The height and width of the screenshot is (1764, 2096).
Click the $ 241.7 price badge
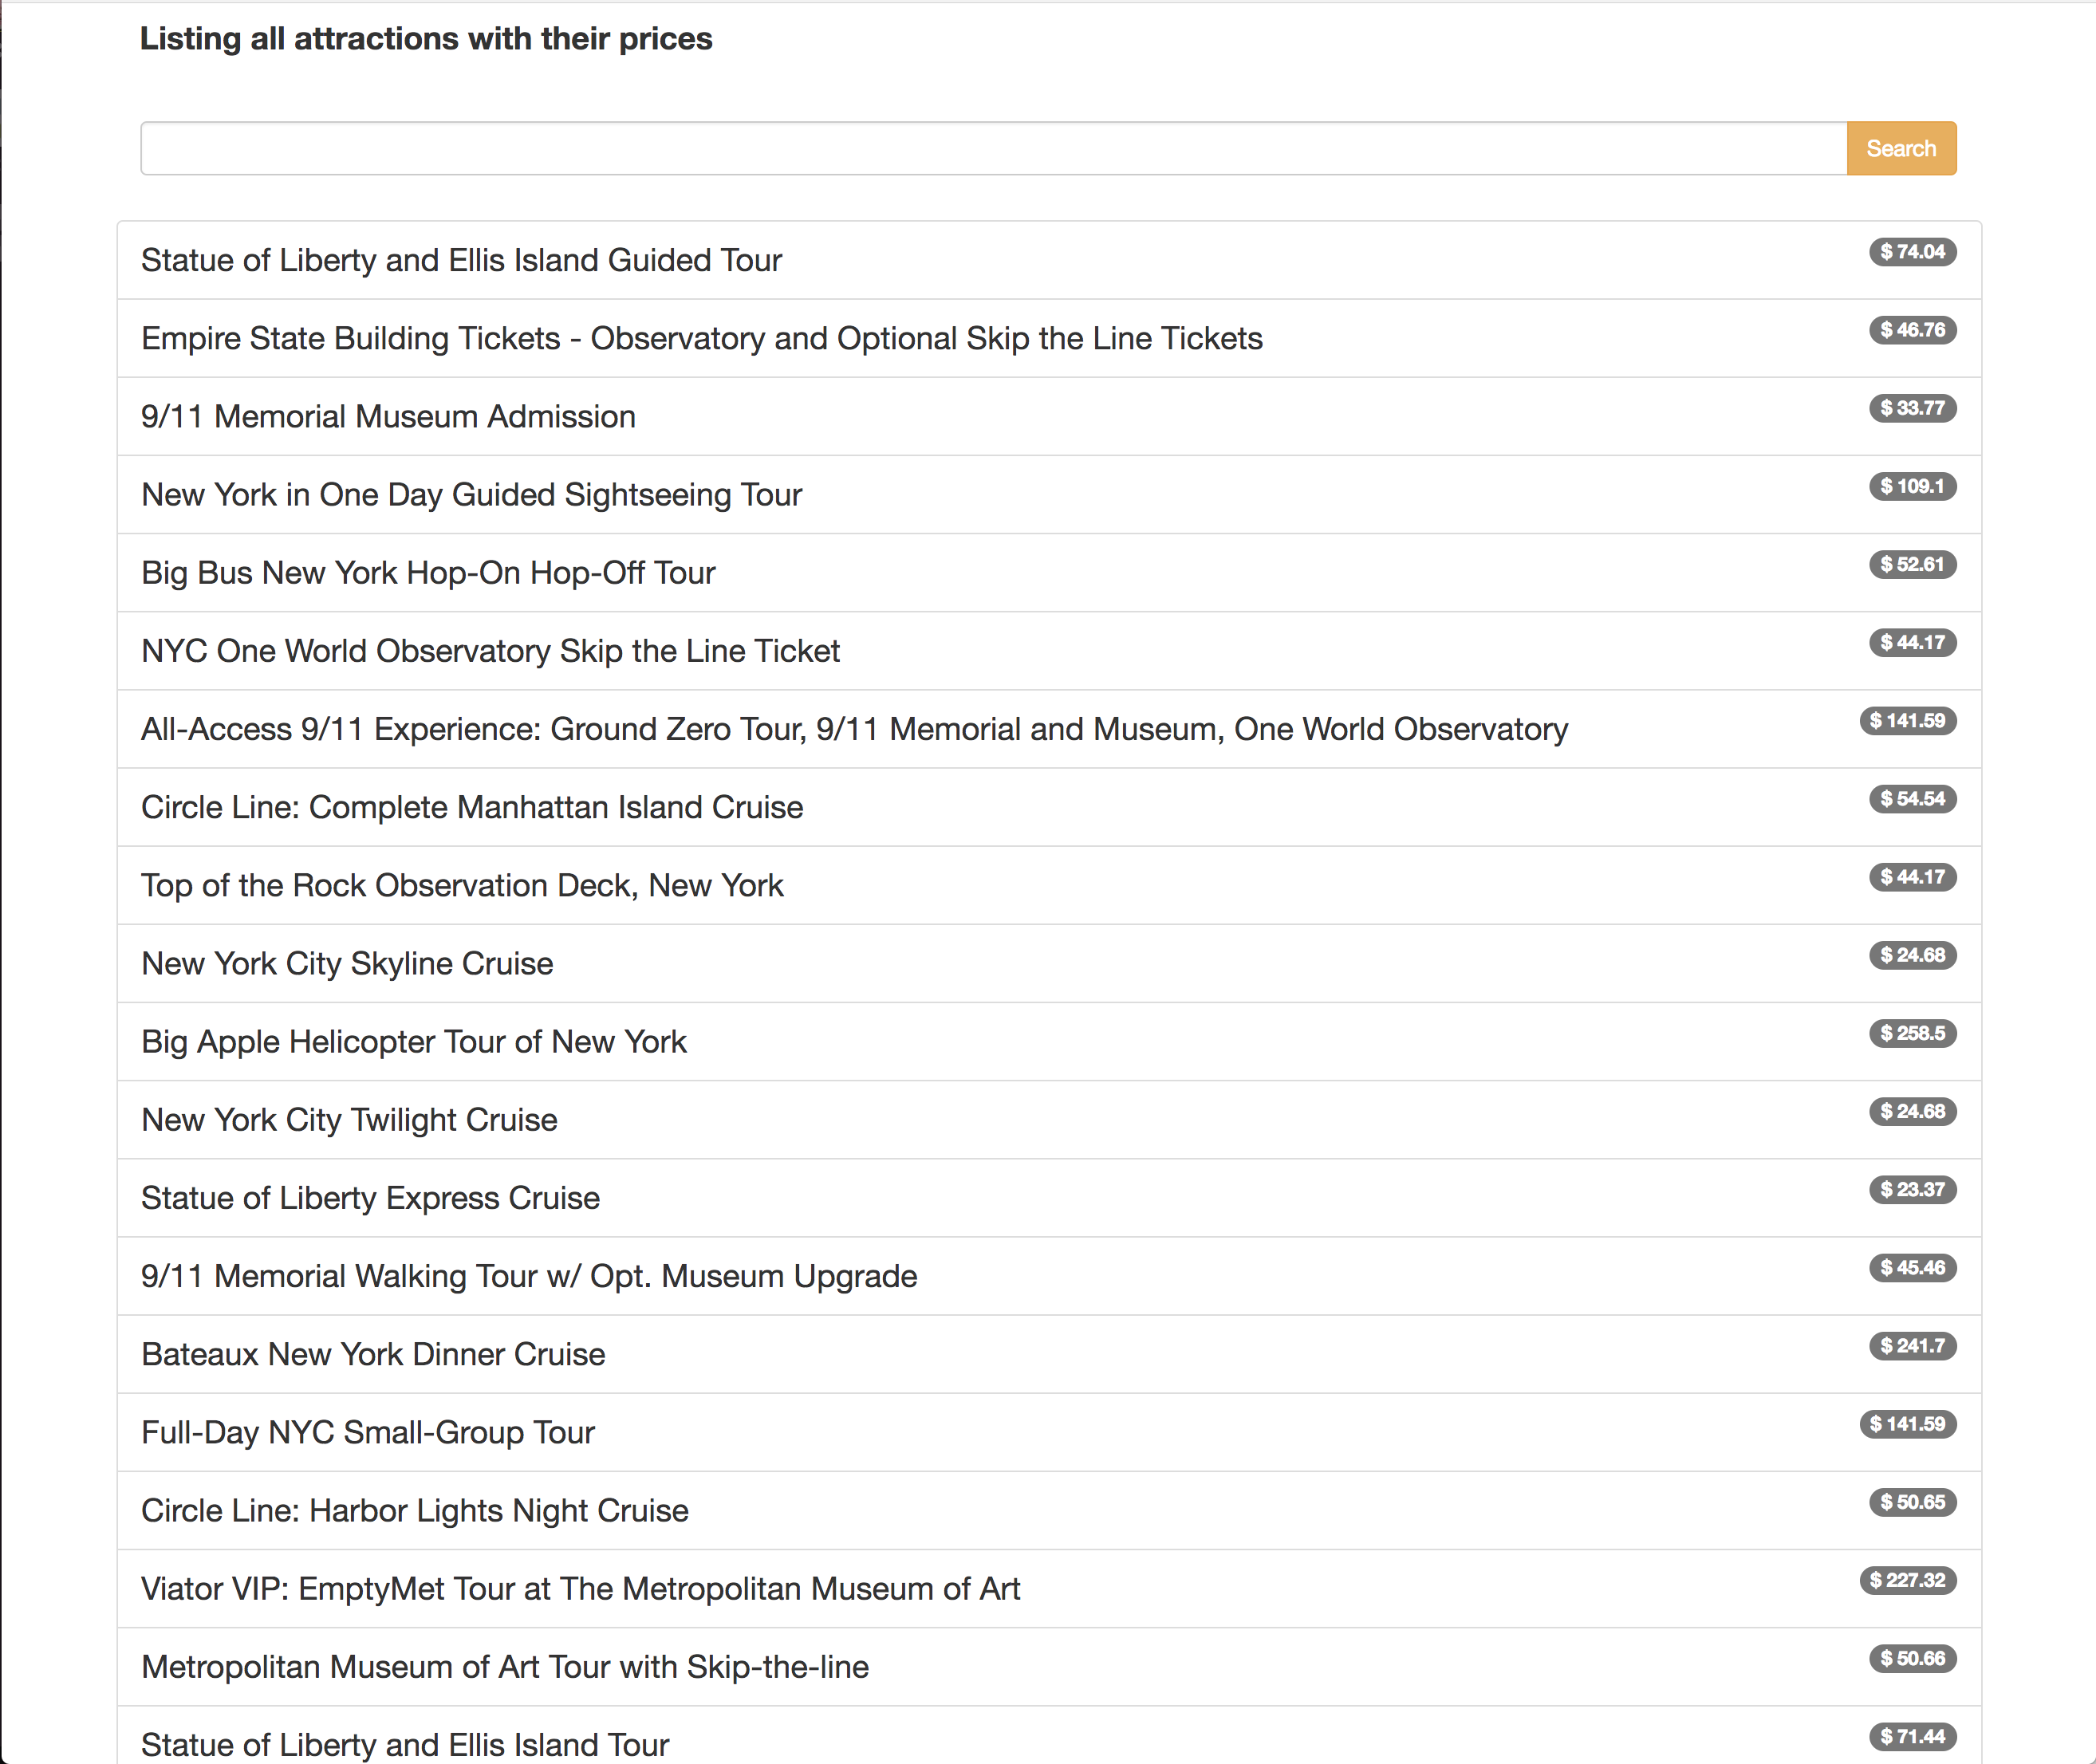click(x=1912, y=1346)
